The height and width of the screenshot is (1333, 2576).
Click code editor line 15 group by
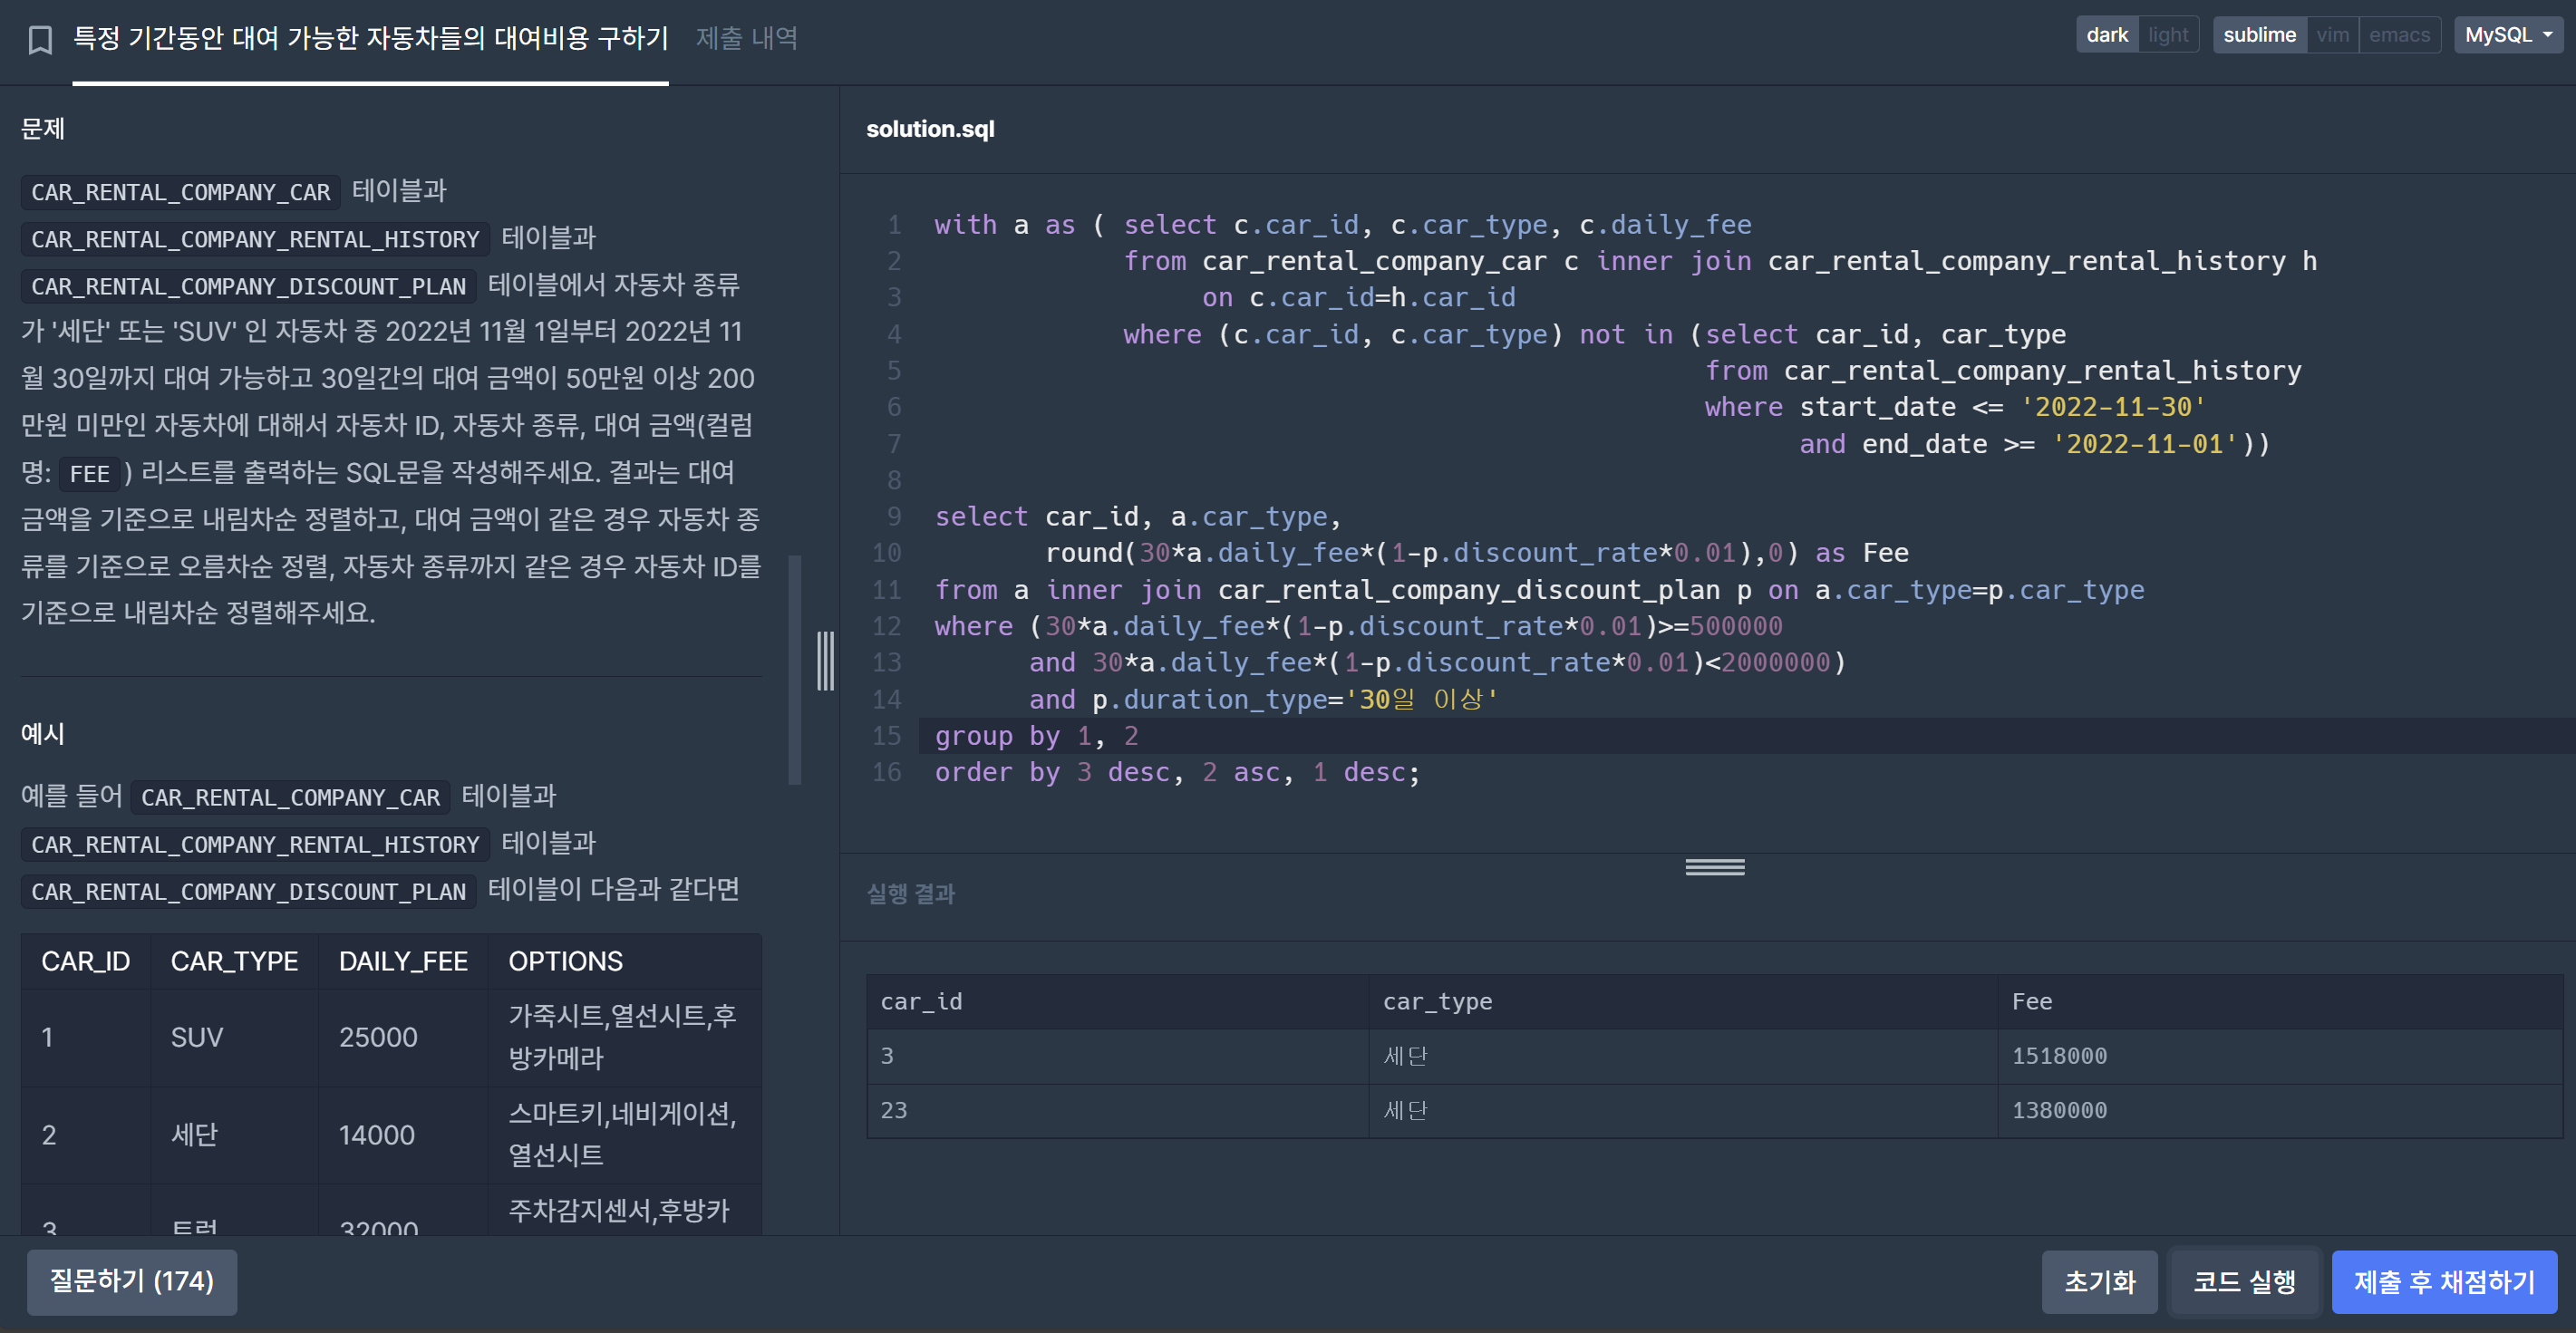[x=1036, y=736]
